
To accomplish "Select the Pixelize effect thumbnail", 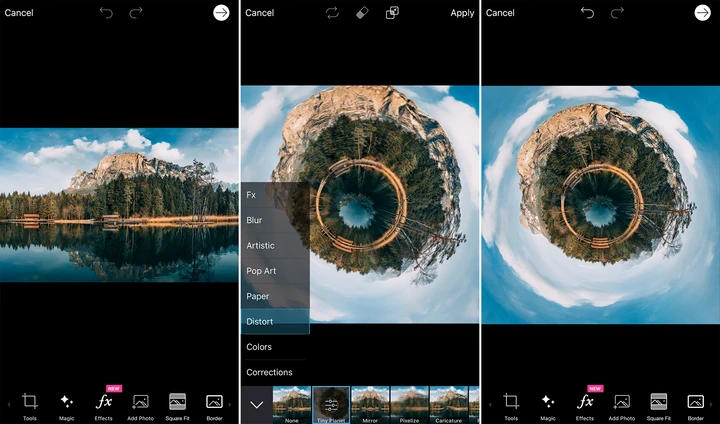I will pos(409,405).
